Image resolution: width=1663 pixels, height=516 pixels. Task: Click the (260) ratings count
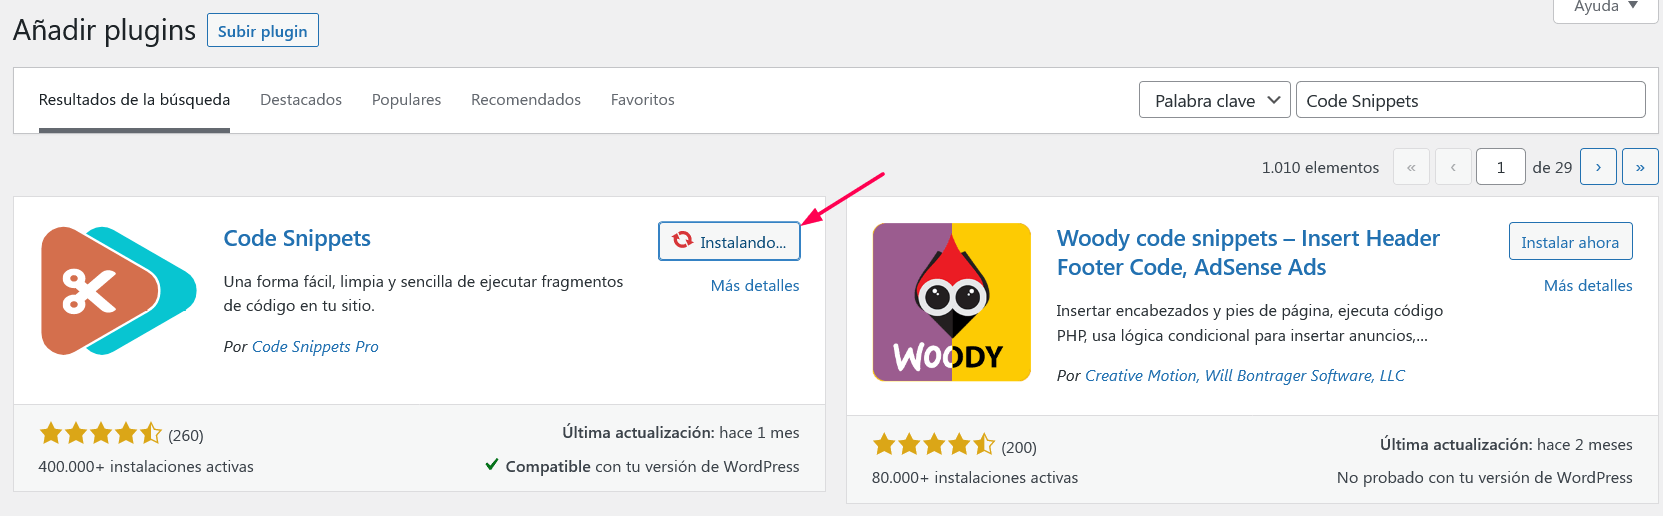186,435
